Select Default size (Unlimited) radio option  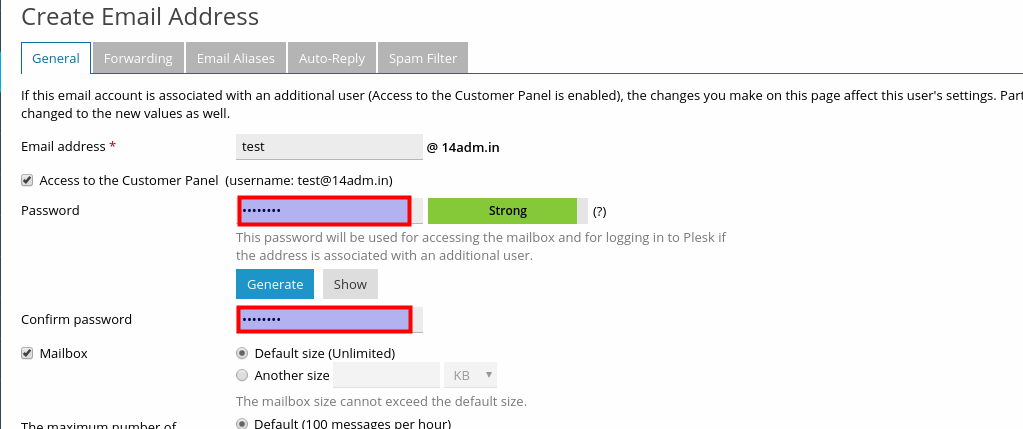pos(242,353)
